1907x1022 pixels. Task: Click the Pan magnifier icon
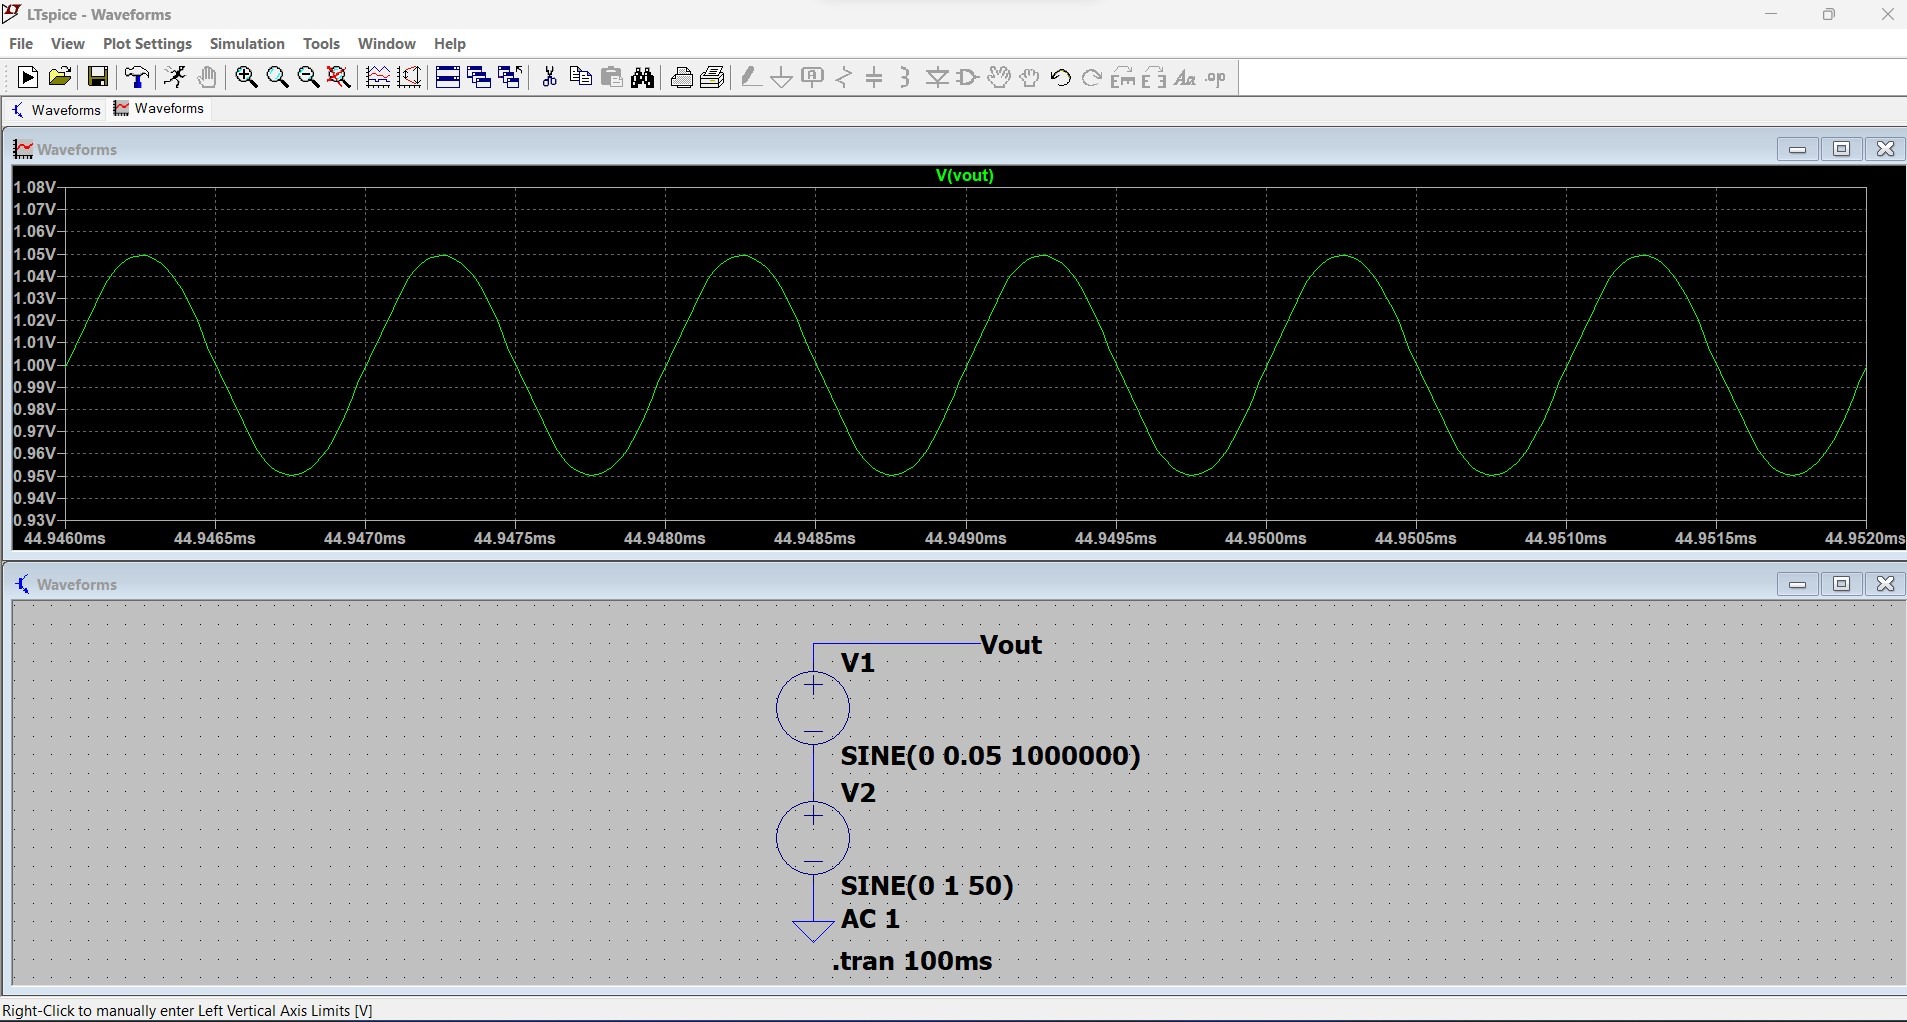pos(278,78)
